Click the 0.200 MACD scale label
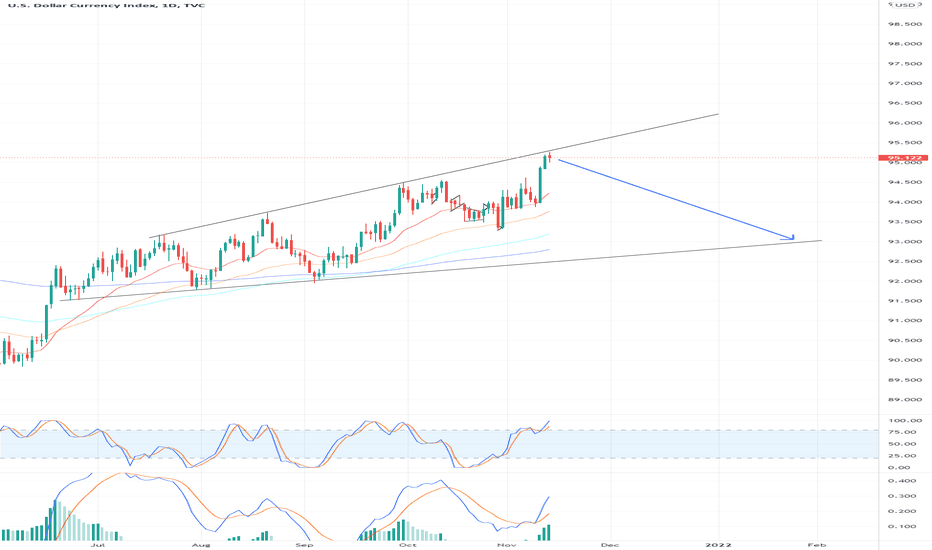Viewport: 932px width, 550px height. [x=902, y=511]
